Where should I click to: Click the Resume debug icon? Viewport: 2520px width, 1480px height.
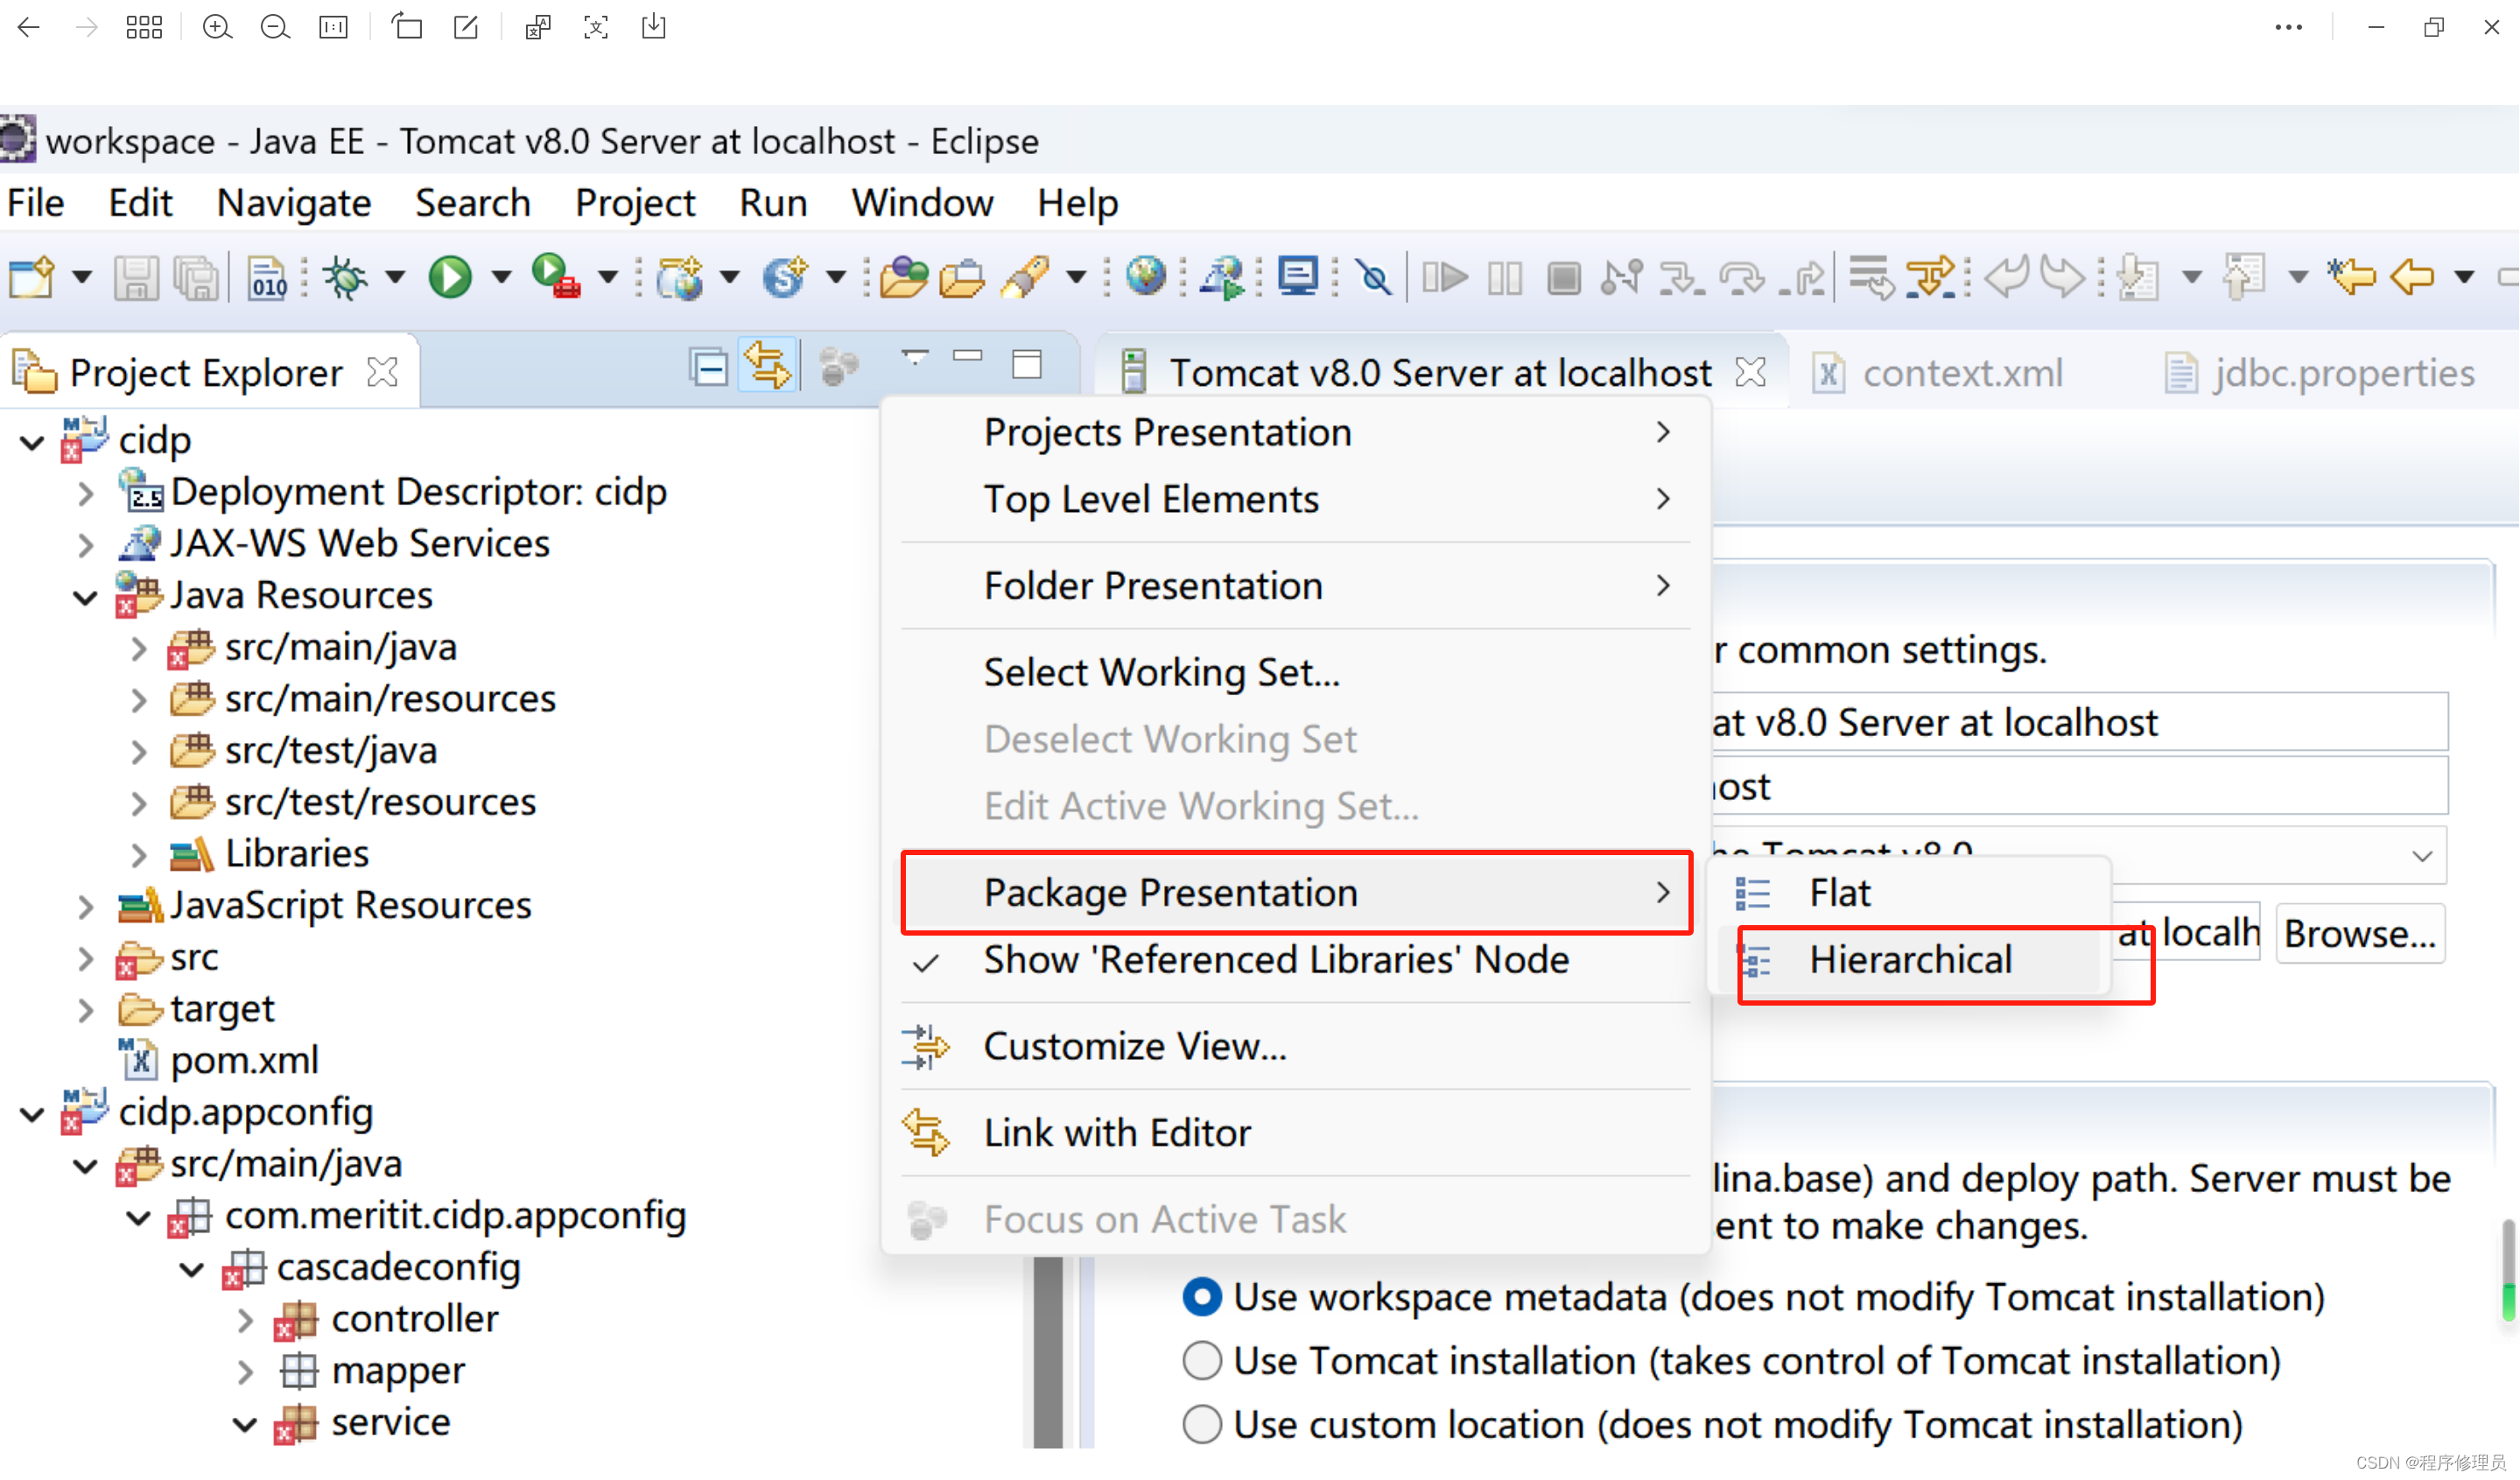(x=1445, y=278)
